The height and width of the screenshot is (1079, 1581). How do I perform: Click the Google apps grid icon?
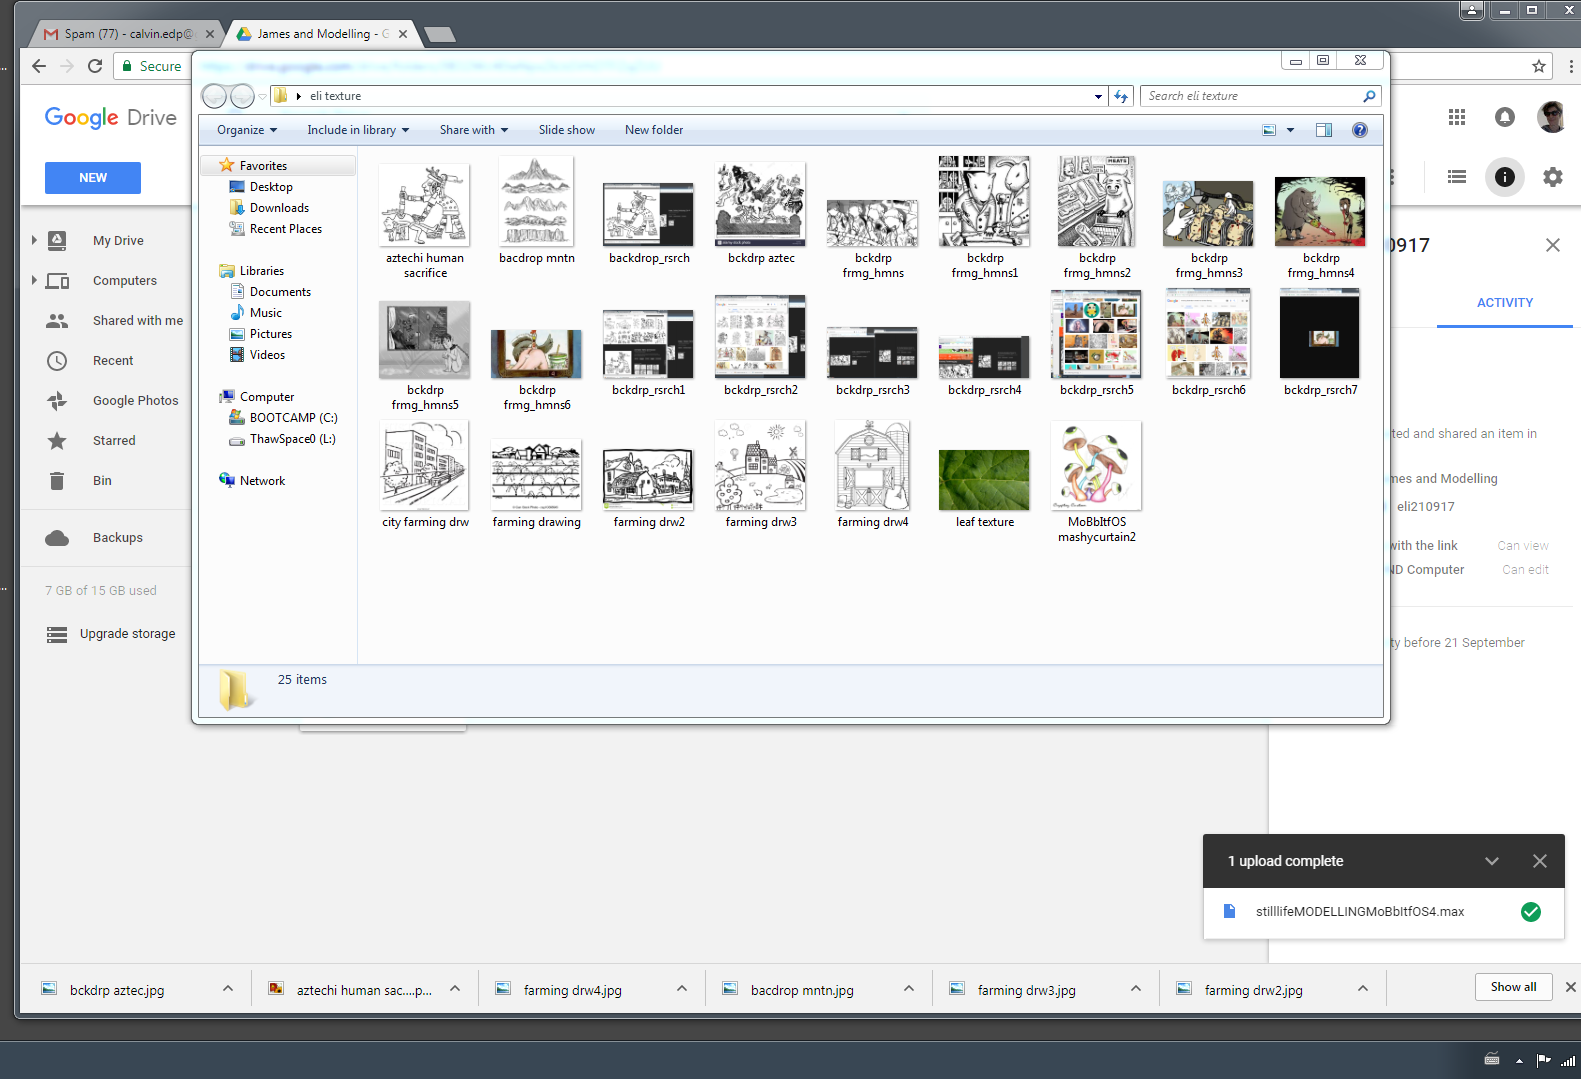click(x=1457, y=118)
